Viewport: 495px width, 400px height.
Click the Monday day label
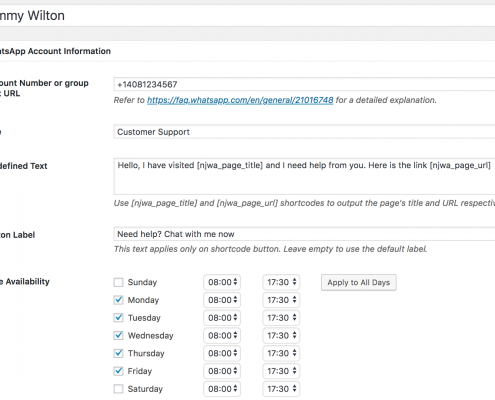(x=143, y=300)
